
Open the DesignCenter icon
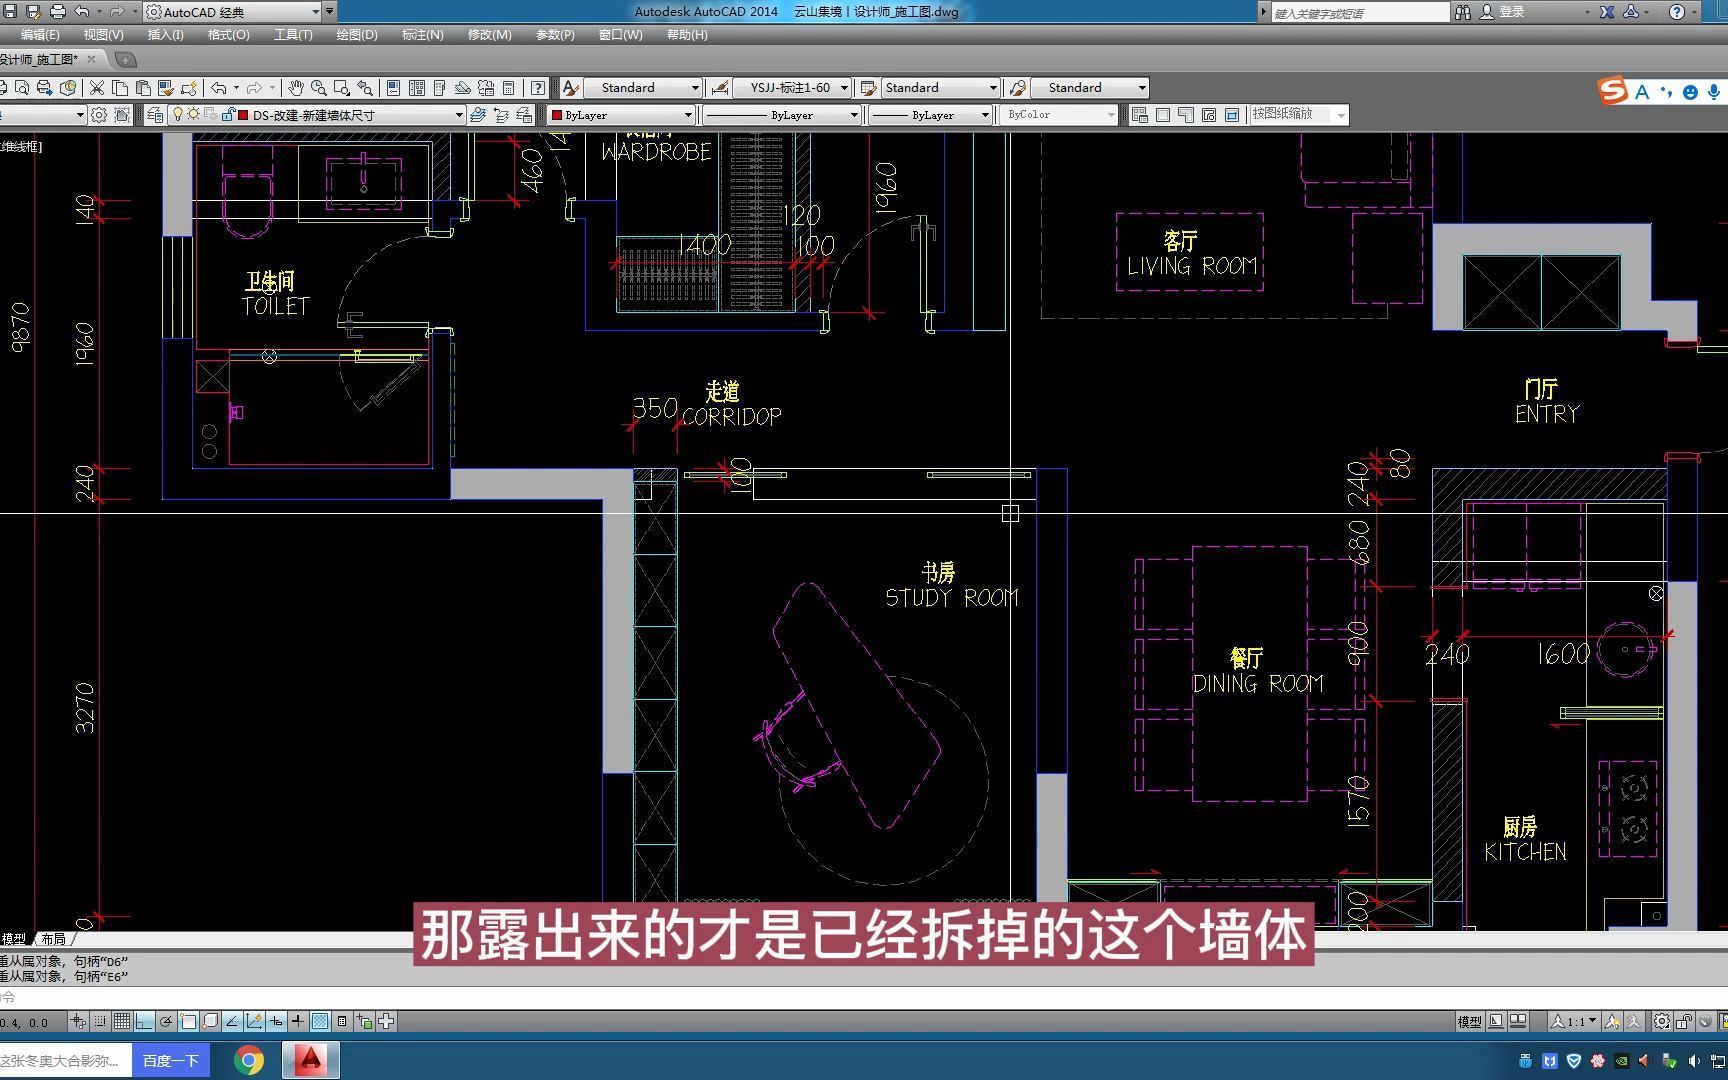416,88
